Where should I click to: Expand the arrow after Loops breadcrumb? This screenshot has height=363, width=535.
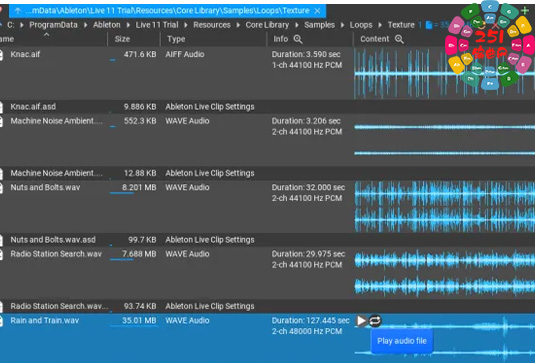pos(380,25)
